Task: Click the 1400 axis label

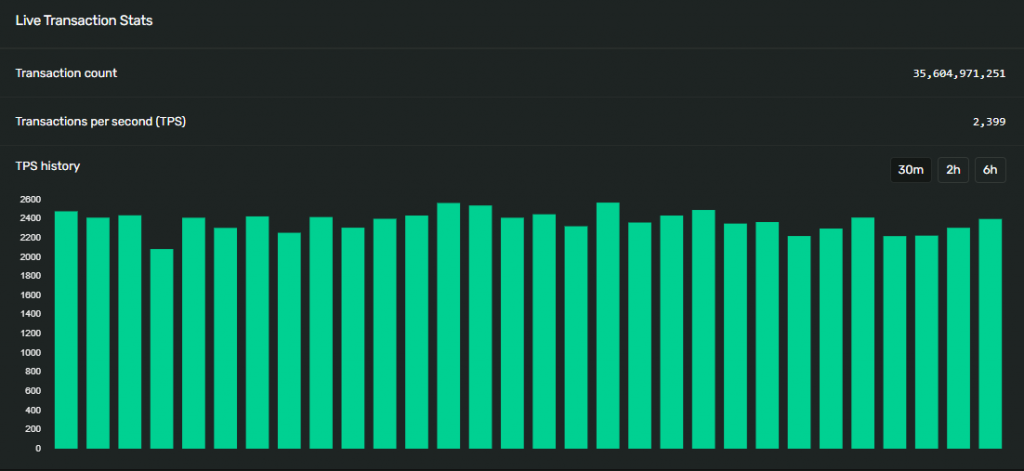Action: 33,314
